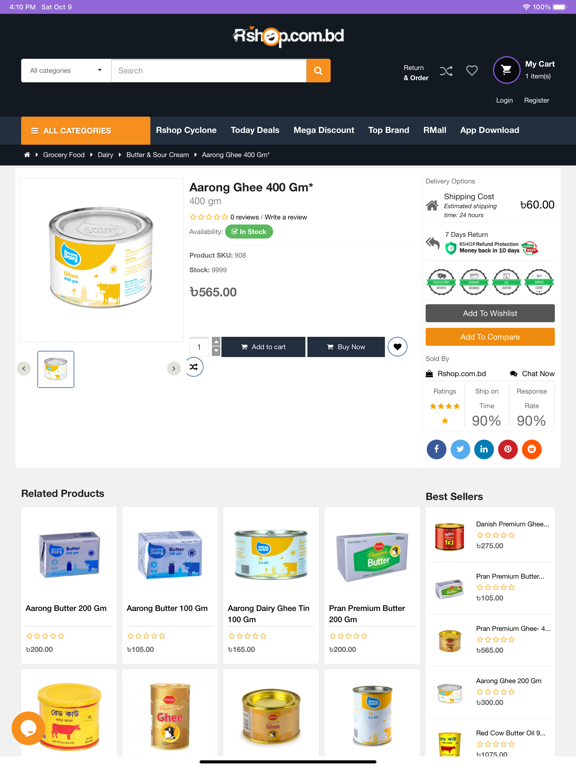The width and height of the screenshot is (576, 768).
Task: Open the Mega Discount menu item
Action: (324, 130)
